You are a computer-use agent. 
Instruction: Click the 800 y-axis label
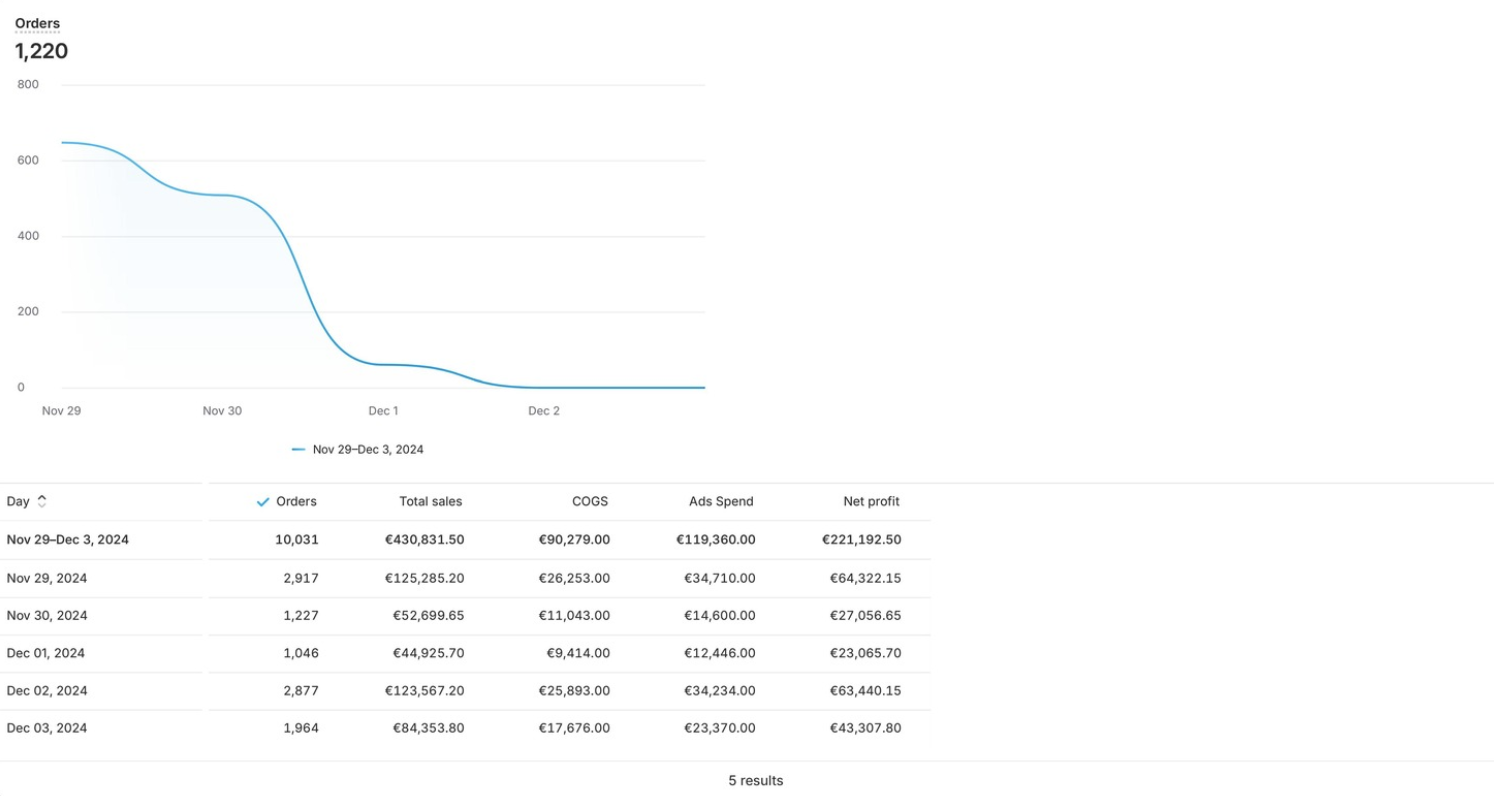point(28,85)
